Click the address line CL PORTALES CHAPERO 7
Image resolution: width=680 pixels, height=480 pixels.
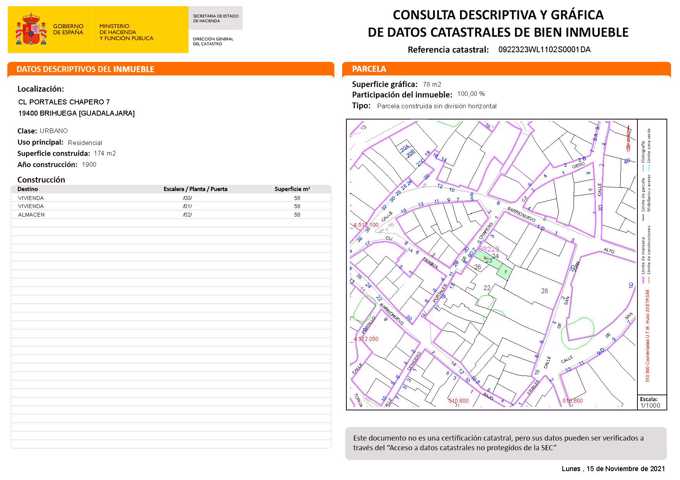[64, 102]
